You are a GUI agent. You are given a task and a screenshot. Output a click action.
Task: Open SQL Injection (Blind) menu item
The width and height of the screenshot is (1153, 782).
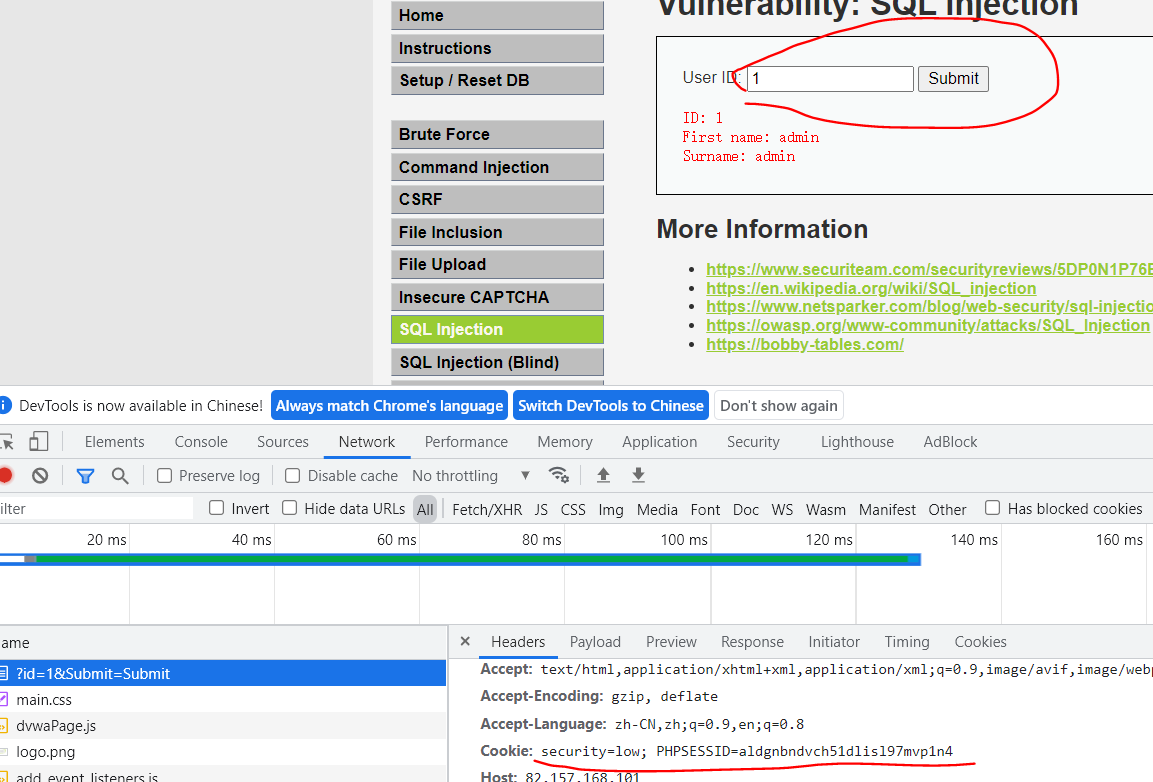pyautogui.click(x=497, y=362)
